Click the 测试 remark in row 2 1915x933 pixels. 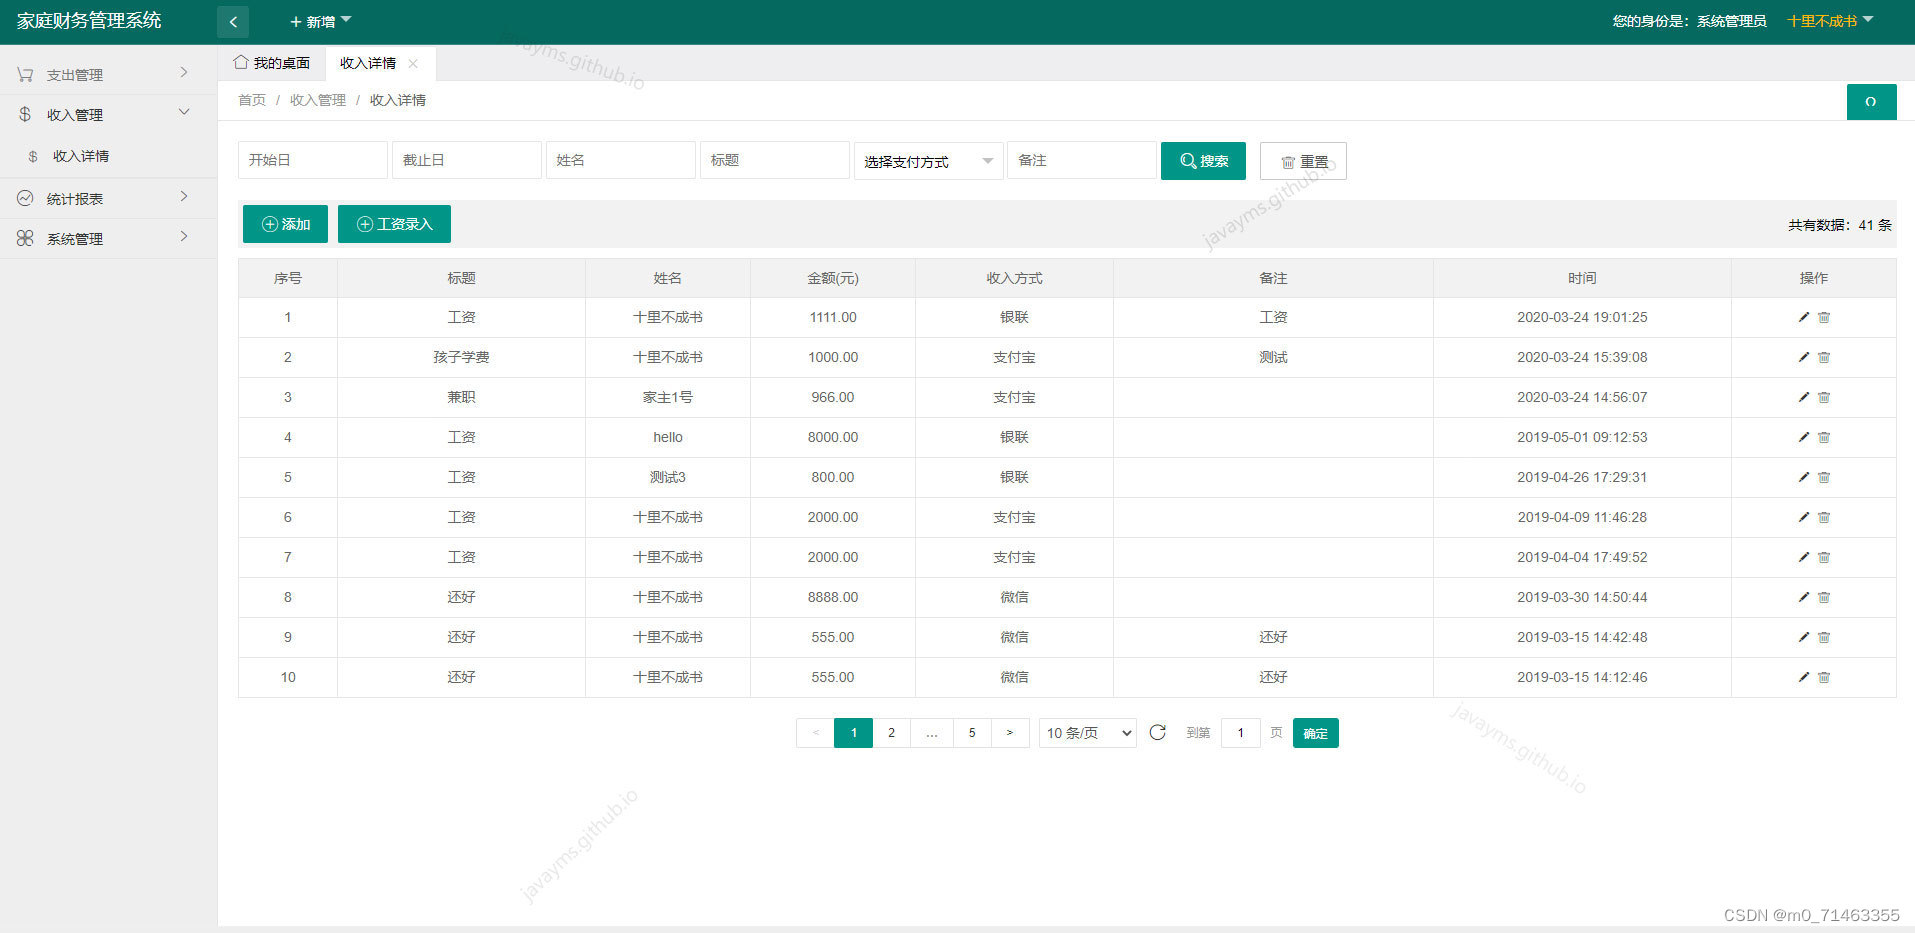(1273, 357)
